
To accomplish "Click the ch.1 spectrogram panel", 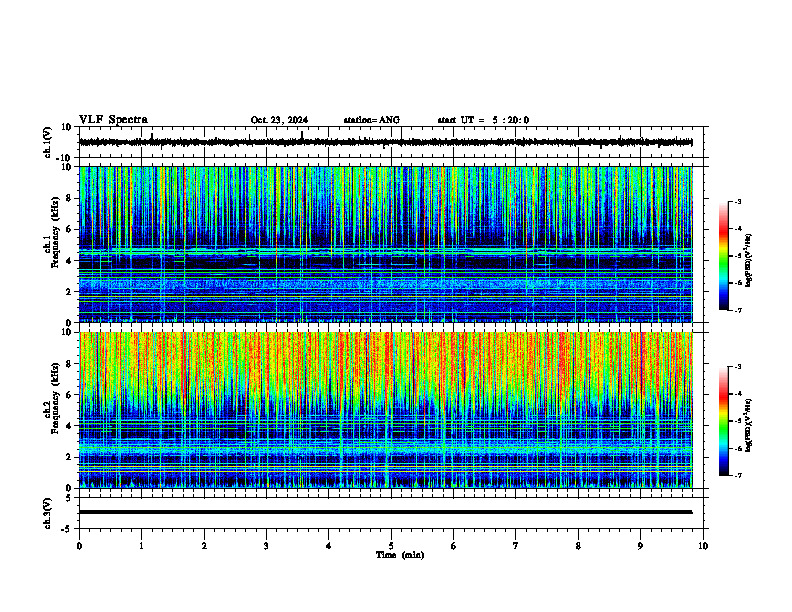I will click(393, 244).
